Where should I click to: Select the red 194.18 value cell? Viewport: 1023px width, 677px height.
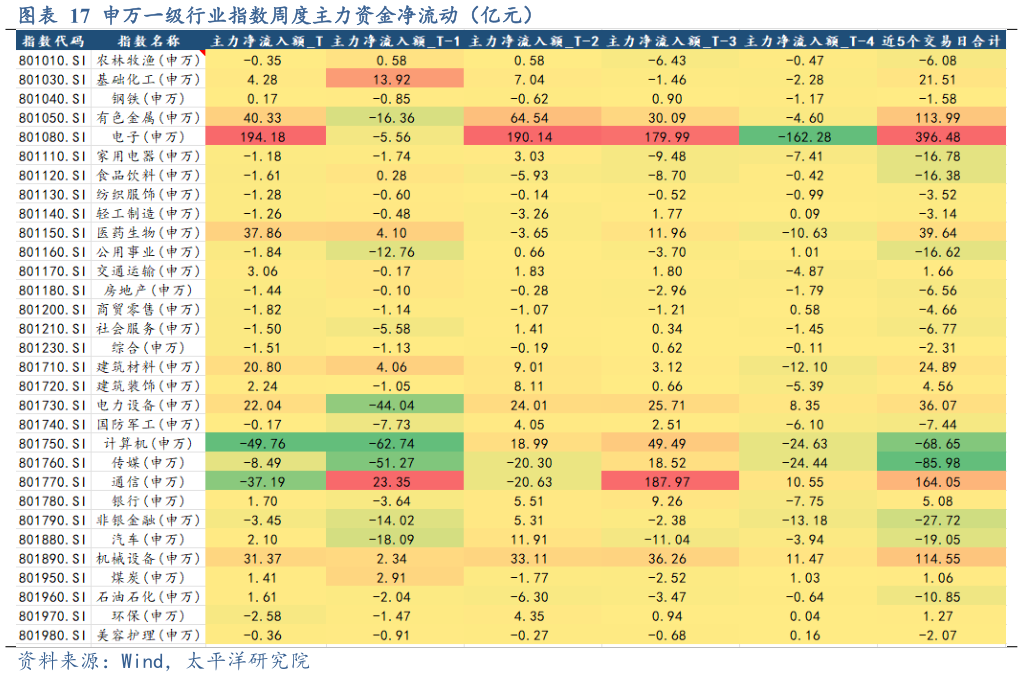tap(266, 136)
